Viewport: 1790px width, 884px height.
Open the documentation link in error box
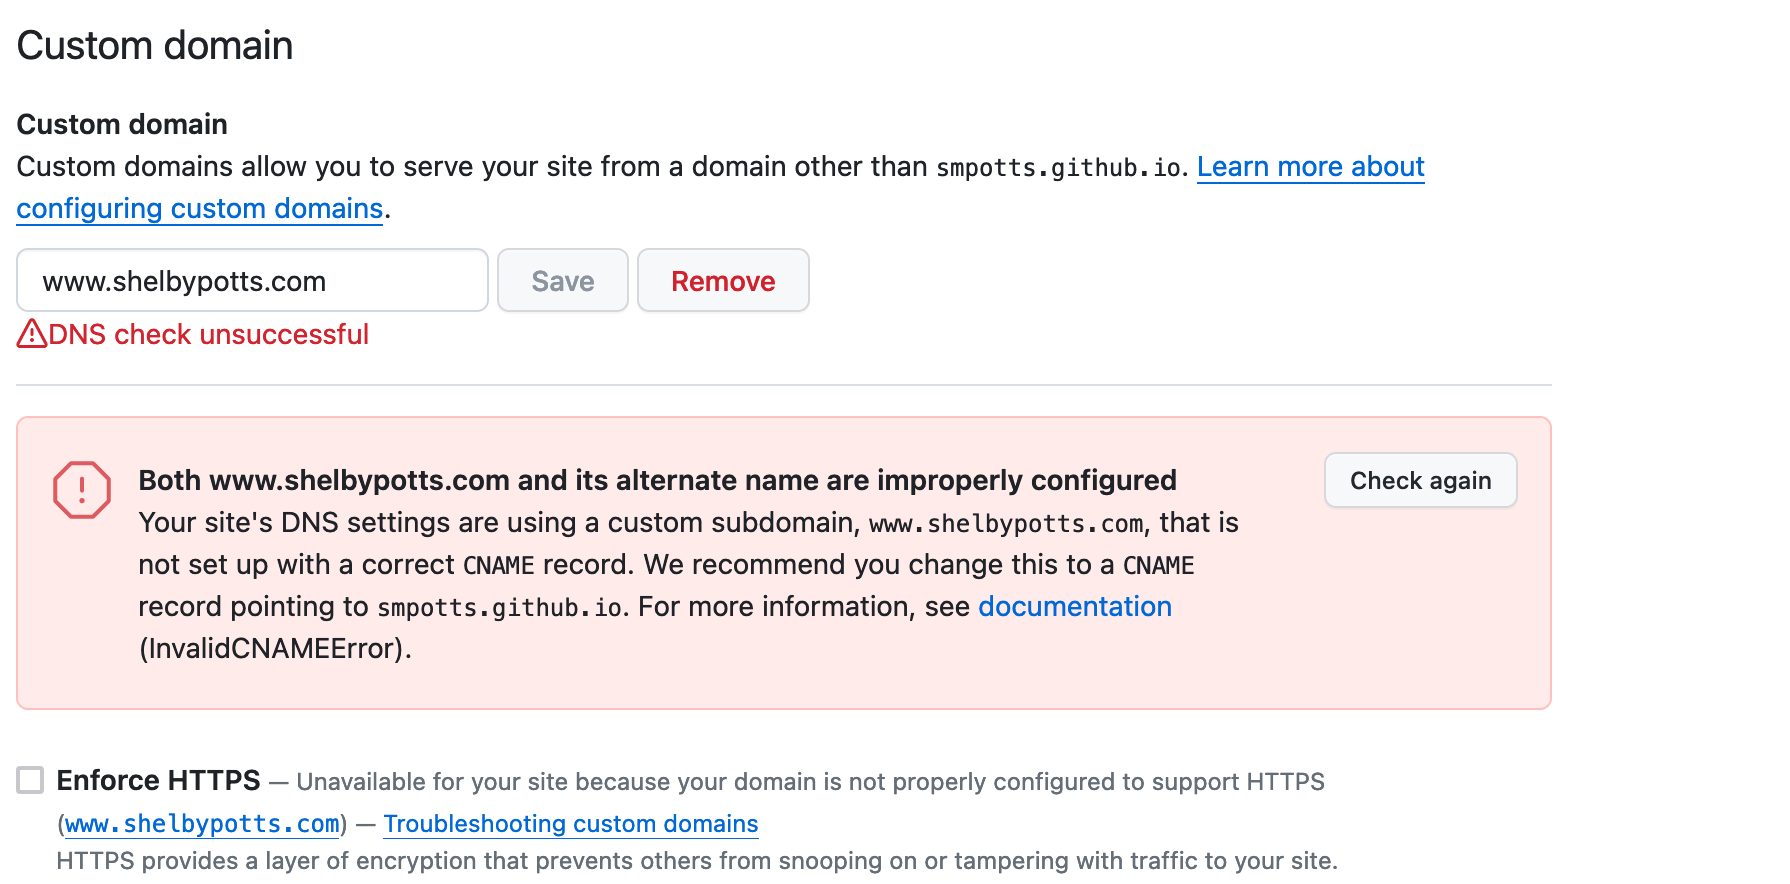tap(1074, 607)
